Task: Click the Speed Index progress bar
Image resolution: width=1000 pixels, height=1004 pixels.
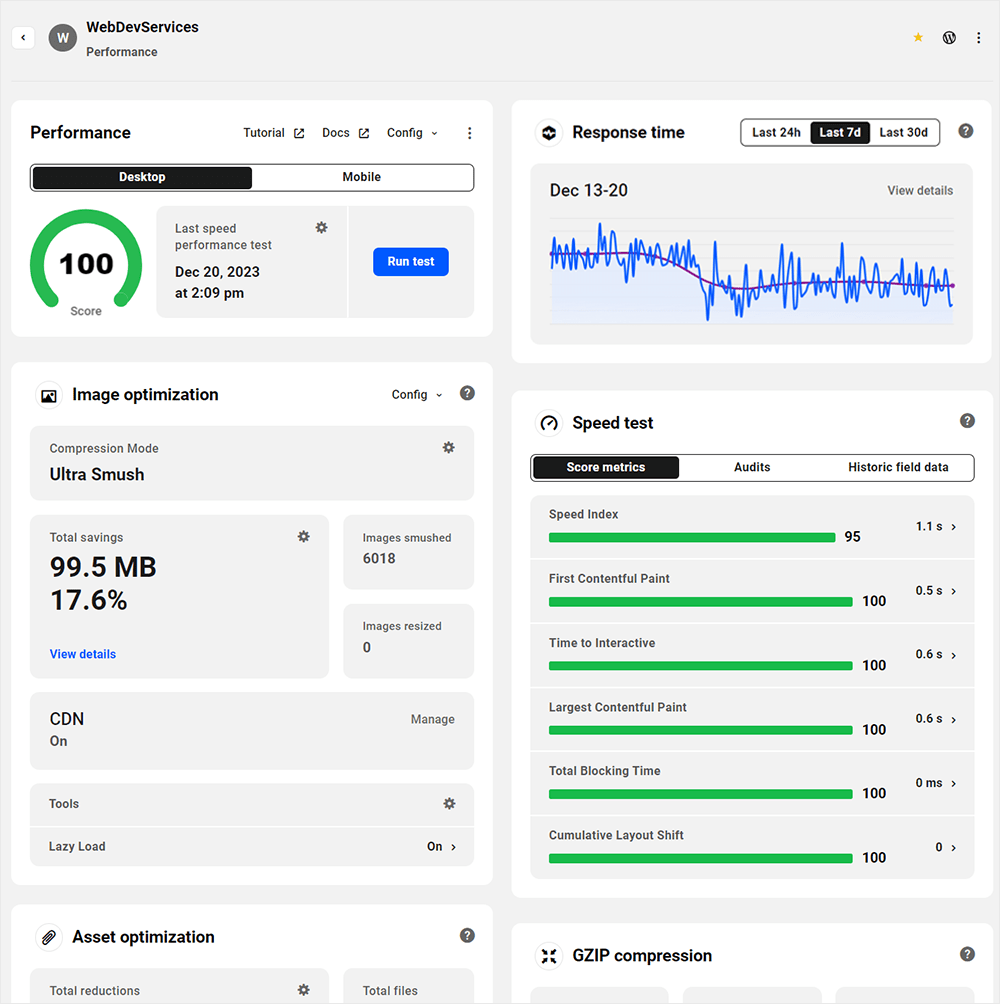Action: click(x=692, y=538)
